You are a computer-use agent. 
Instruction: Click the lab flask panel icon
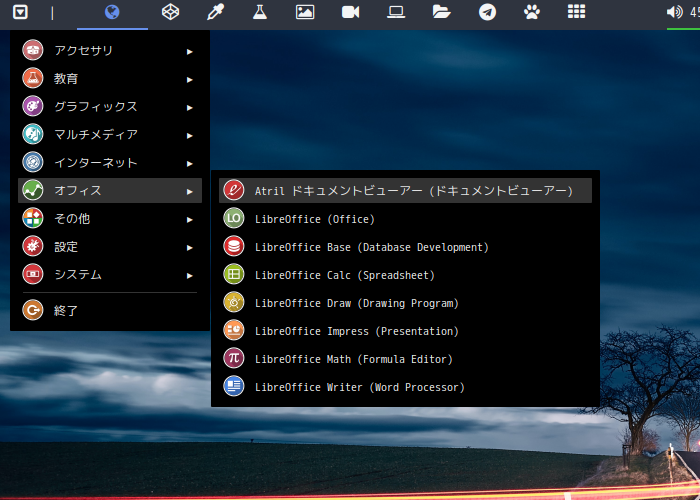(260, 12)
